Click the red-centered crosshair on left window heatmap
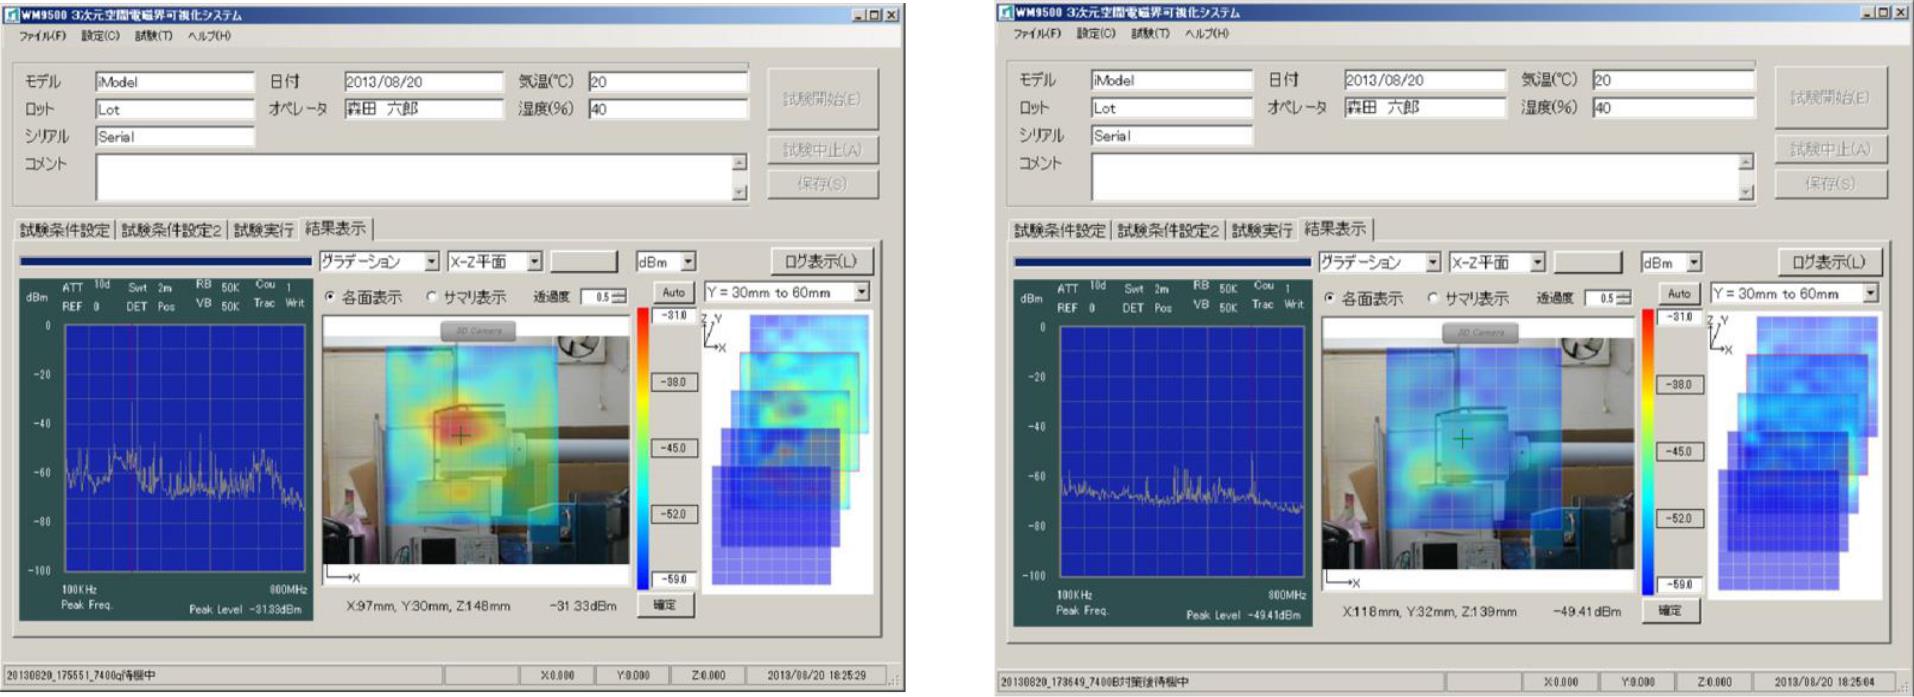Viewport: 1914px width, 697px height. (x=460, y=435)
